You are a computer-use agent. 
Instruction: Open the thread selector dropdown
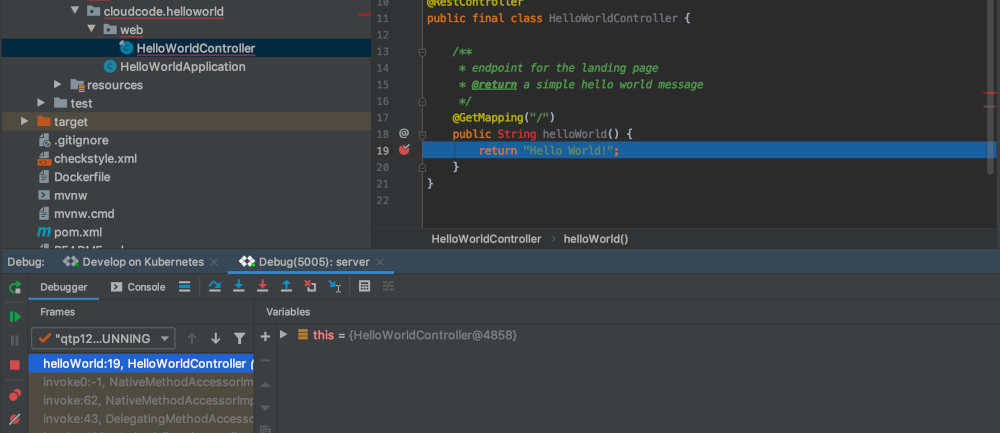coord(103,339)
